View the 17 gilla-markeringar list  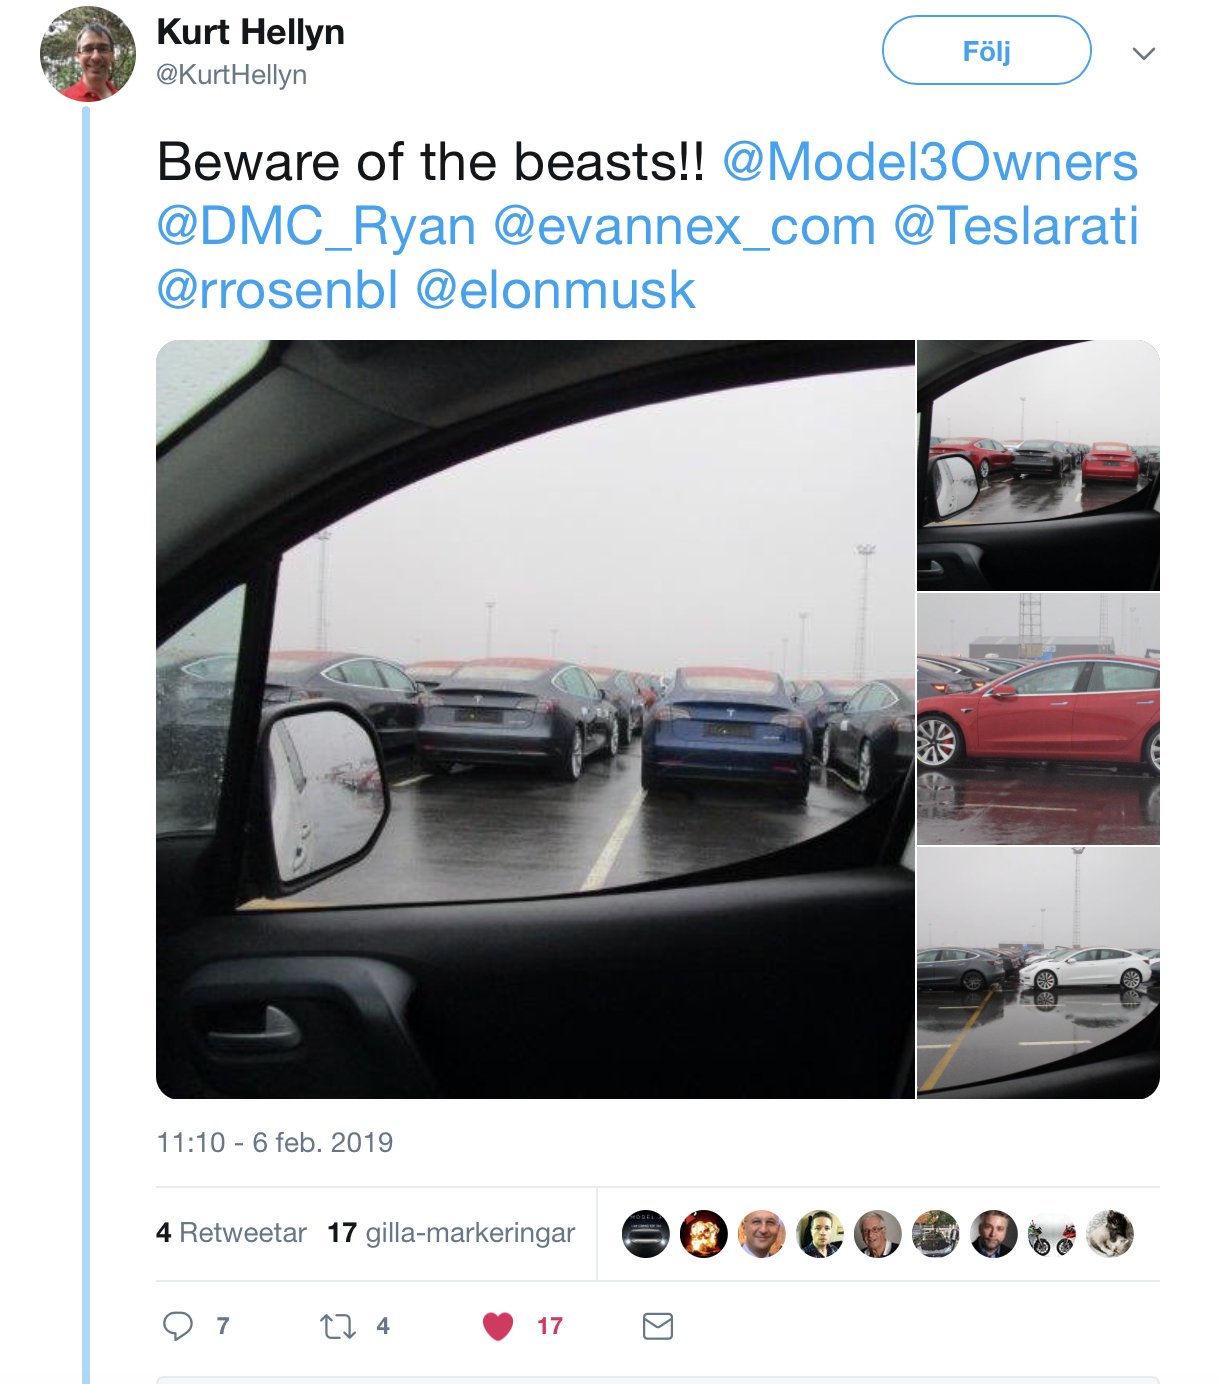pyautogui.click(x=451, y=1233)
